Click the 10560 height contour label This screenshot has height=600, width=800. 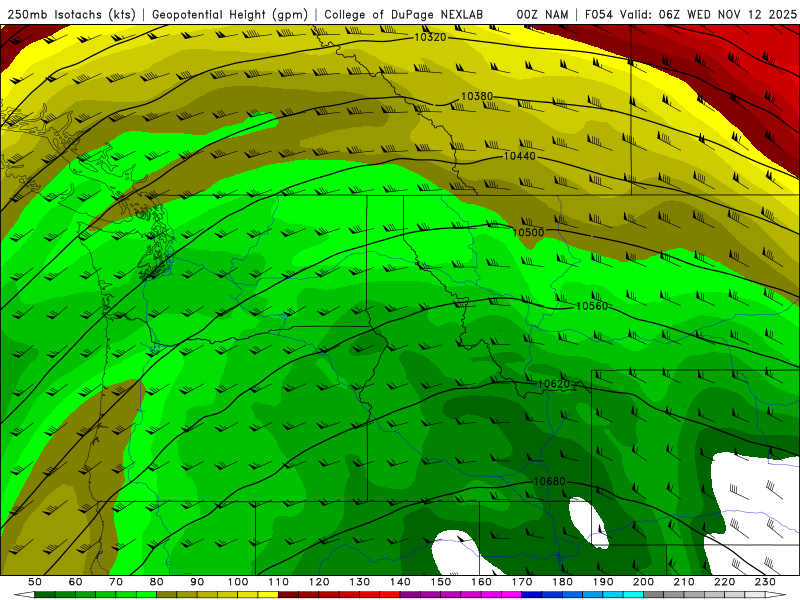point(592,306)
